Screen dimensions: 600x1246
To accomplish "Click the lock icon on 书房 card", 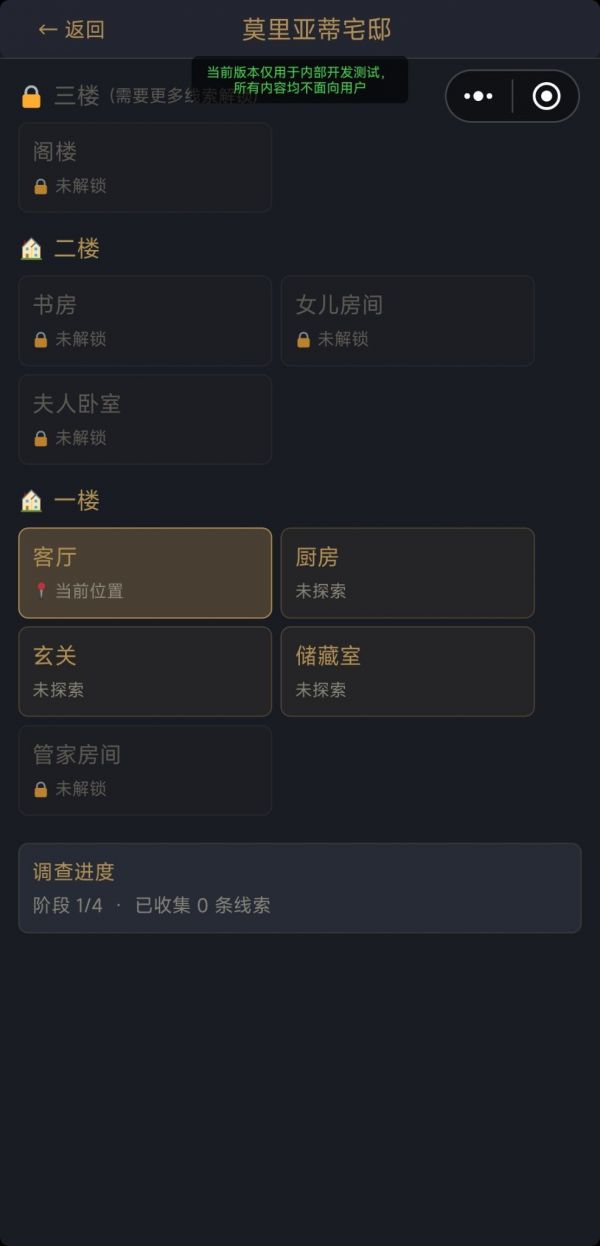I will 40,338.
